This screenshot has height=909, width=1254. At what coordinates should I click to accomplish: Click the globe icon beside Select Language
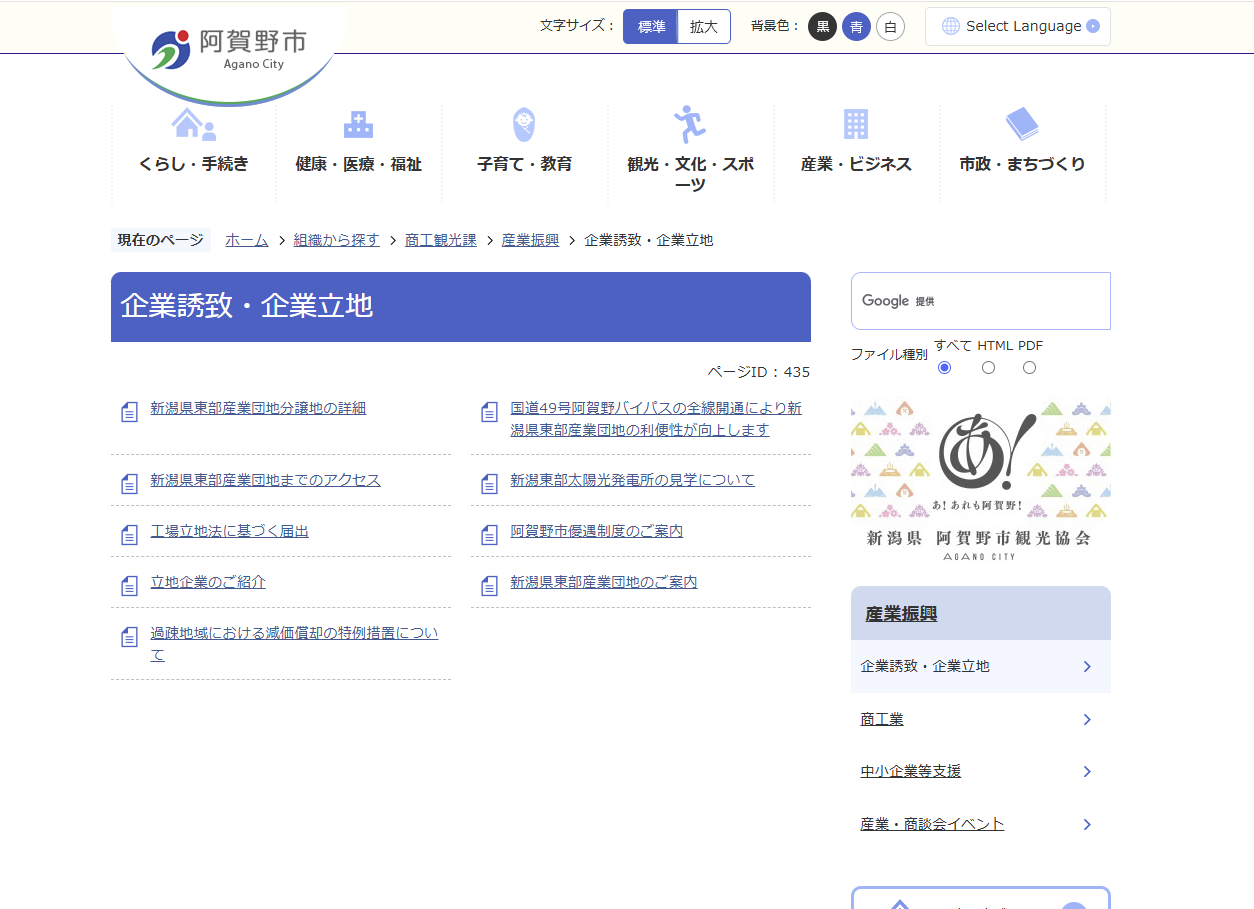pyautogui.click(x=951, y=26)
